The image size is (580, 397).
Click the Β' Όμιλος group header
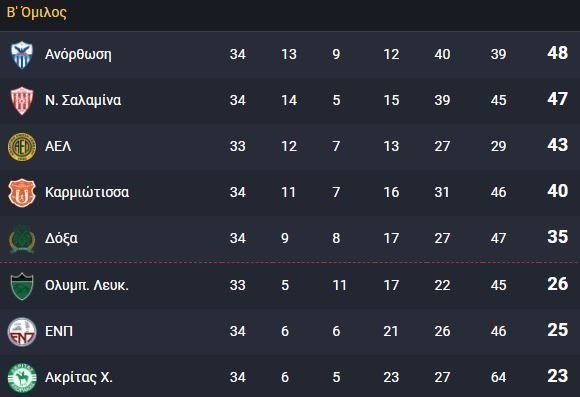[37, 12]
